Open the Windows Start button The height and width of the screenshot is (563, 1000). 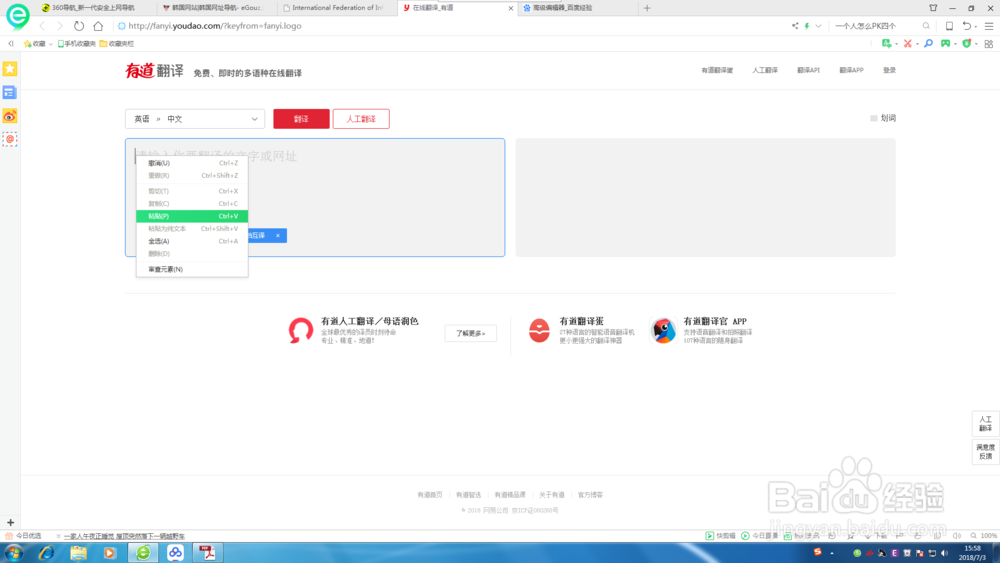pos(13,553)
